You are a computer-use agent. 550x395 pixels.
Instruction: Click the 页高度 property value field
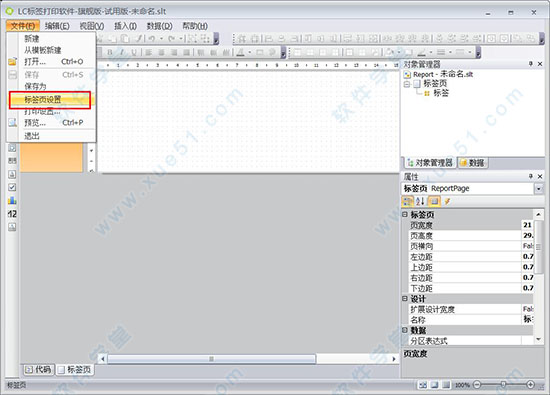(x=528, y=235)
